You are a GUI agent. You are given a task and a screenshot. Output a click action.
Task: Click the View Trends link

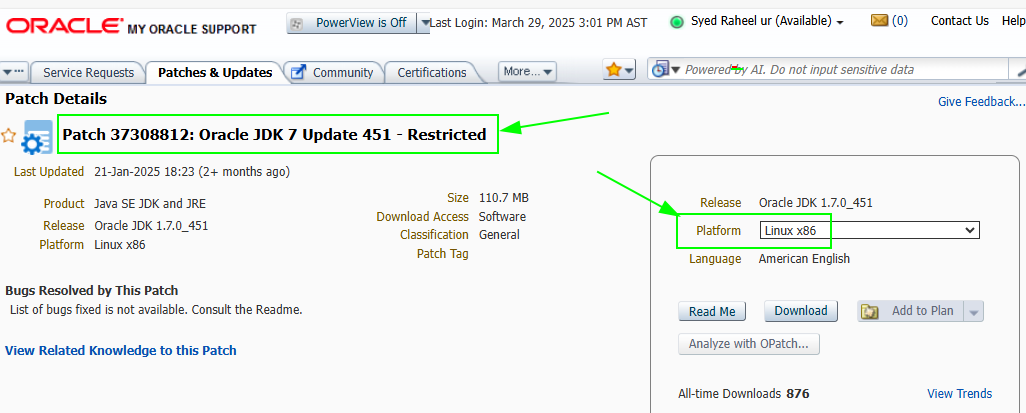click(959, 394)
